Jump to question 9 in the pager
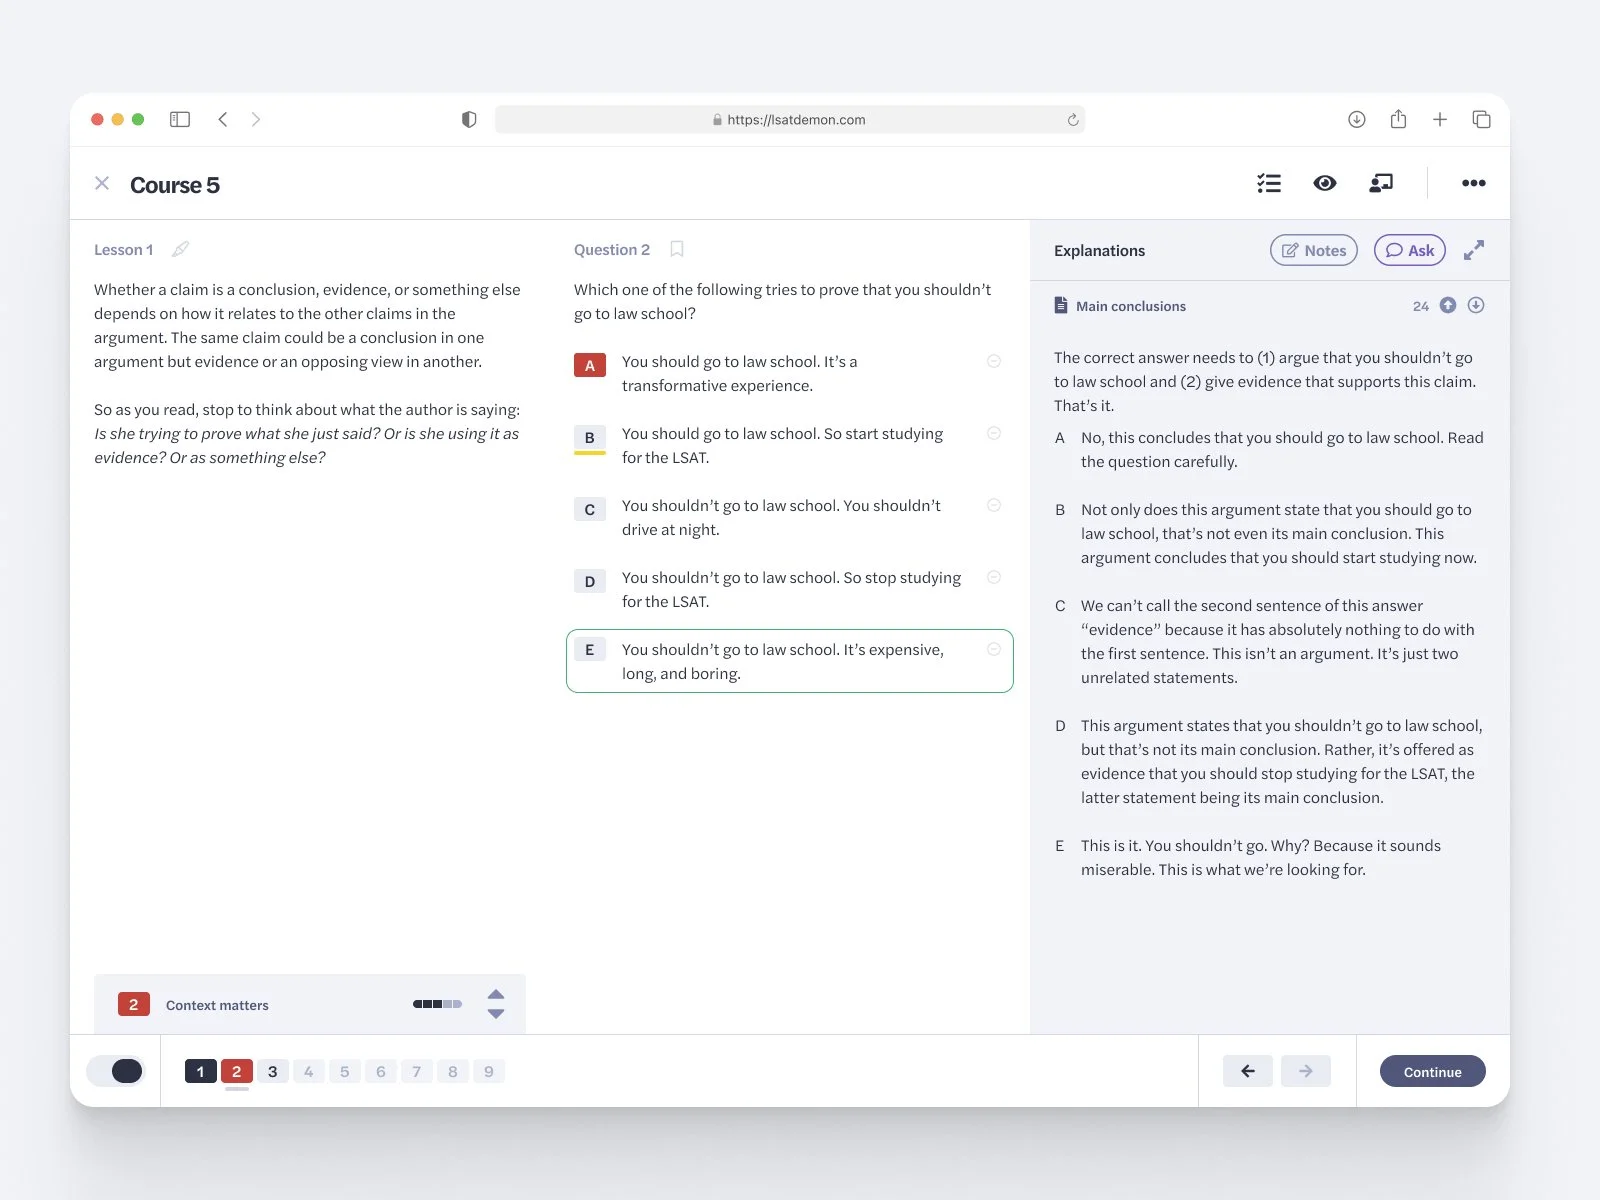The height and width of the screenshot is (1200, 1600). 488,1071
